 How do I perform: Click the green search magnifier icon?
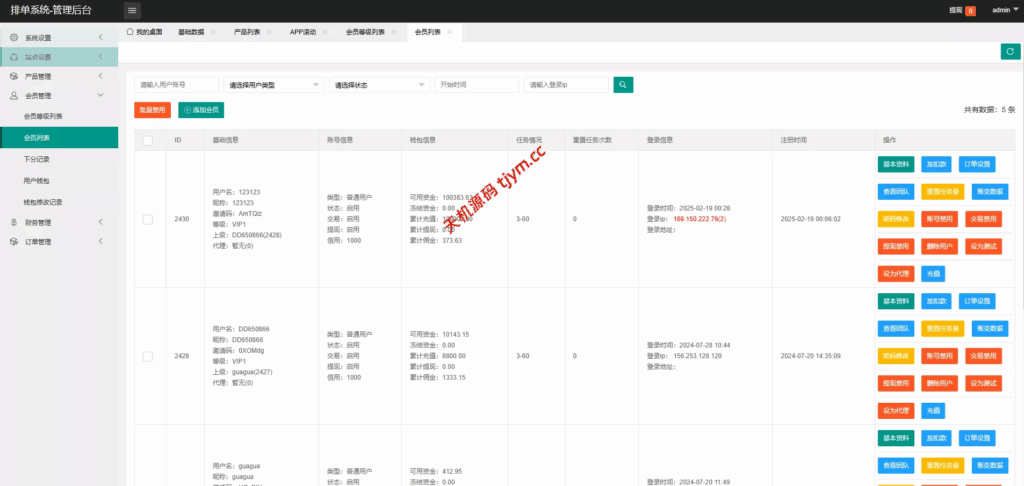coord(623,85)
